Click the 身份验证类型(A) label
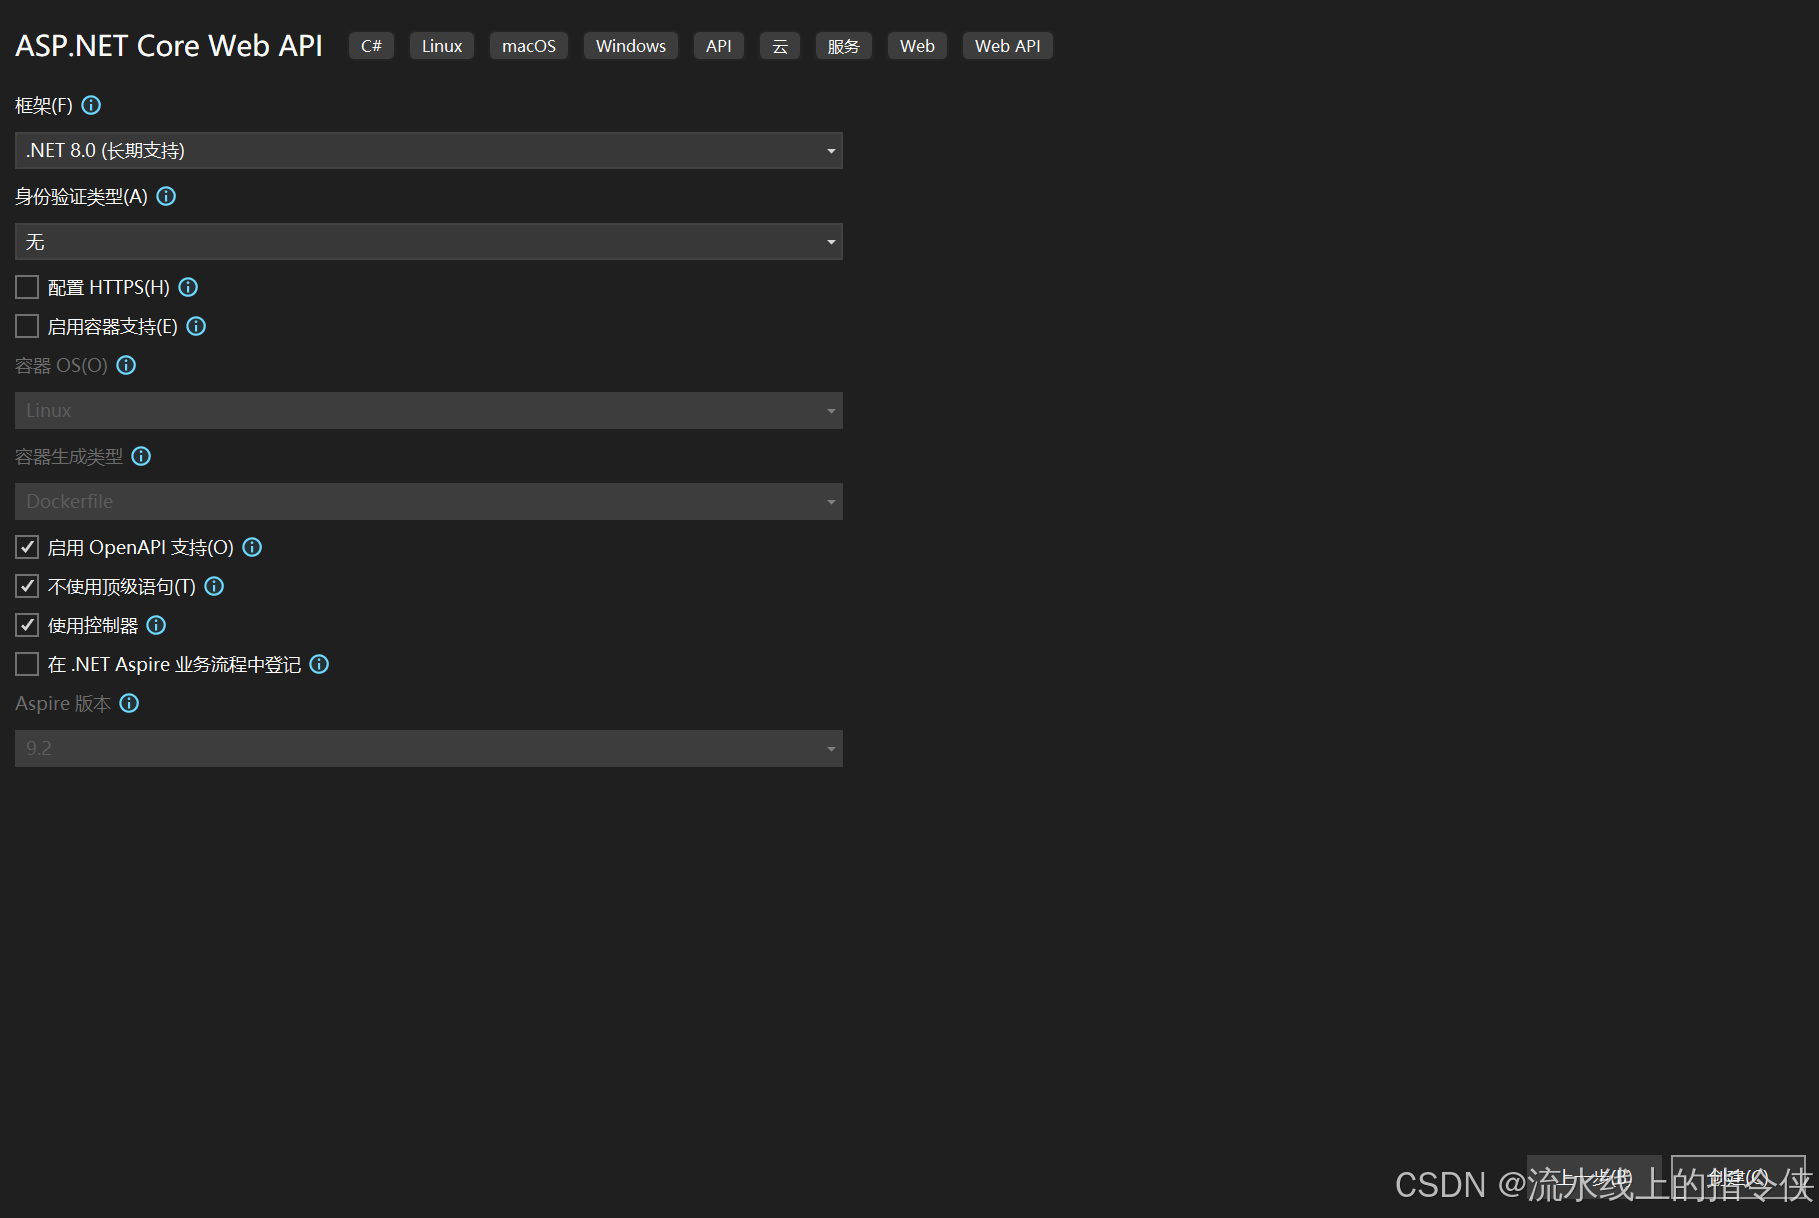The width and height of the screenshot is (1819, 1218). (x=81, y=196)
